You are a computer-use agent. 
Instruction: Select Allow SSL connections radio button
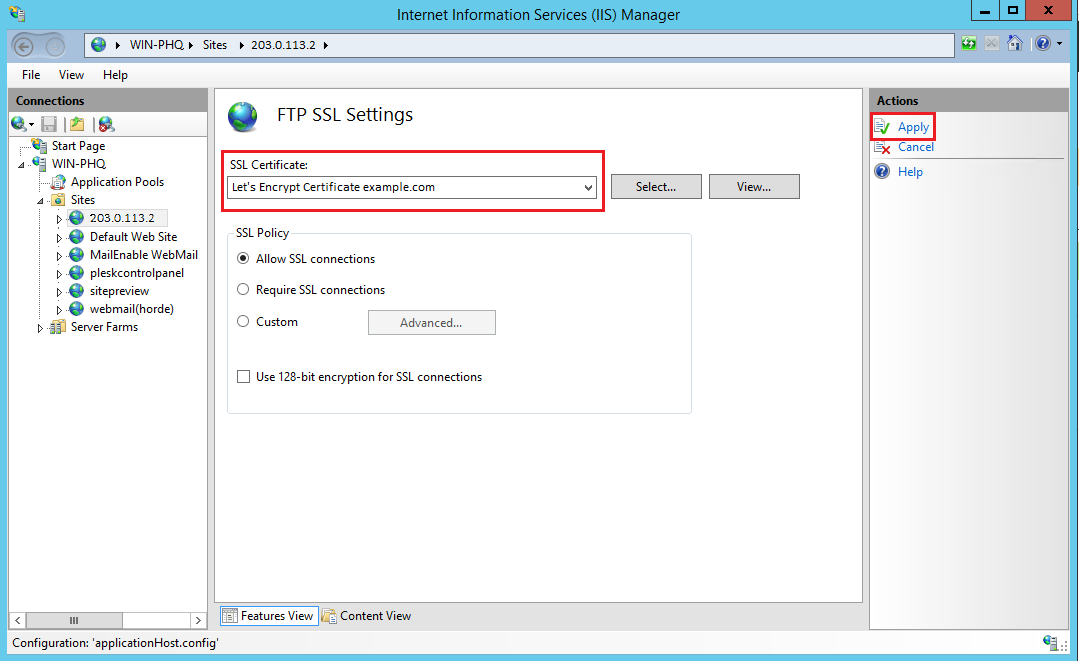tap(243, 259)
